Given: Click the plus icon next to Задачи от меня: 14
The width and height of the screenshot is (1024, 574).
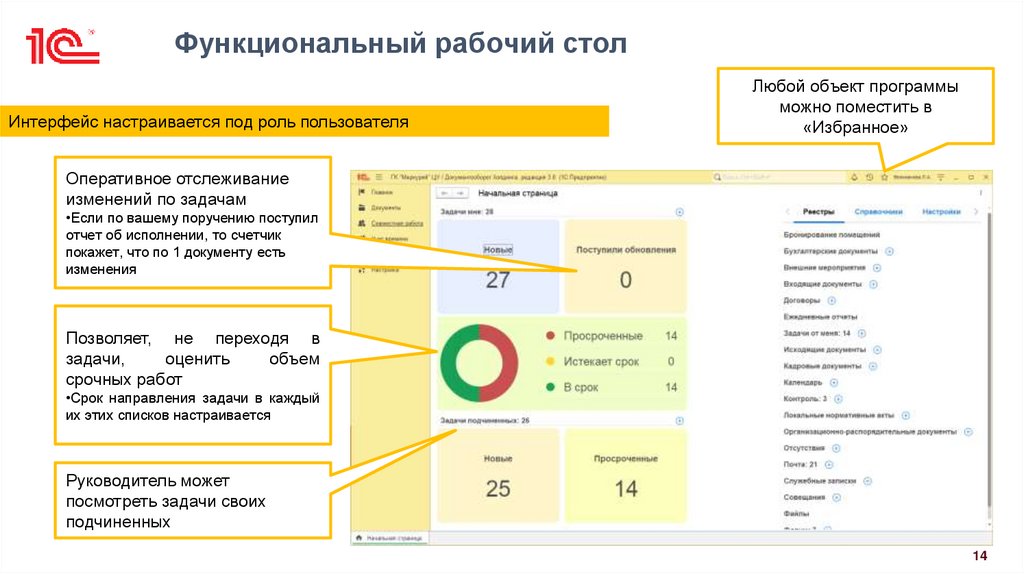Looking at the screenshot, I should point(861,333).
